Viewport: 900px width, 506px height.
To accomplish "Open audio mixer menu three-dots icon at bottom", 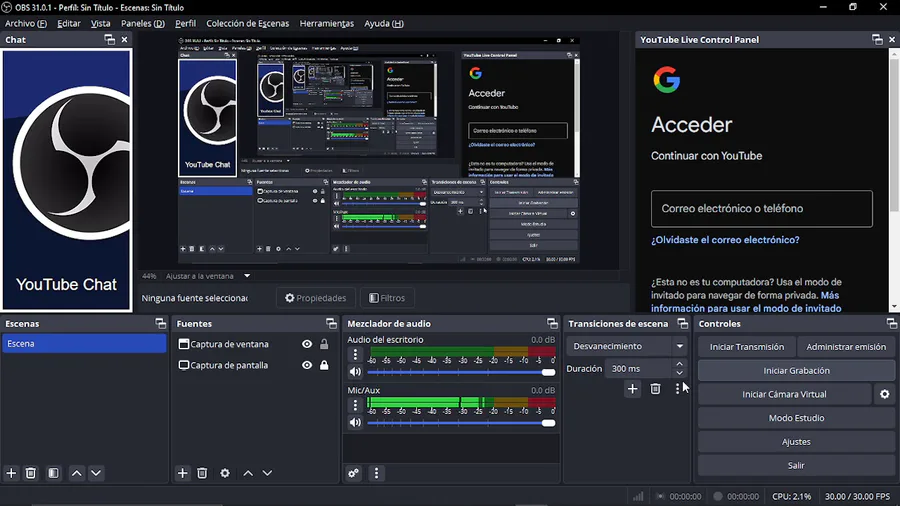I will coord(377,473).
